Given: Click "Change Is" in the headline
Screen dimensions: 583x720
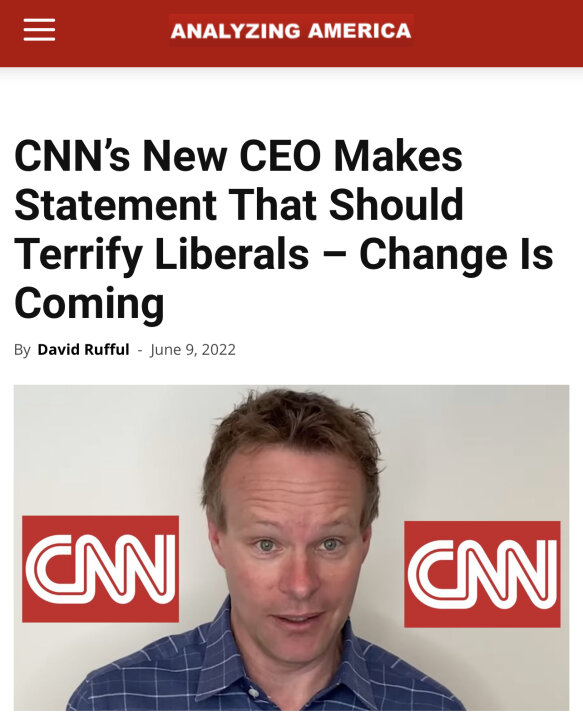Looking at the screenshot, I should tap(456, 254).
